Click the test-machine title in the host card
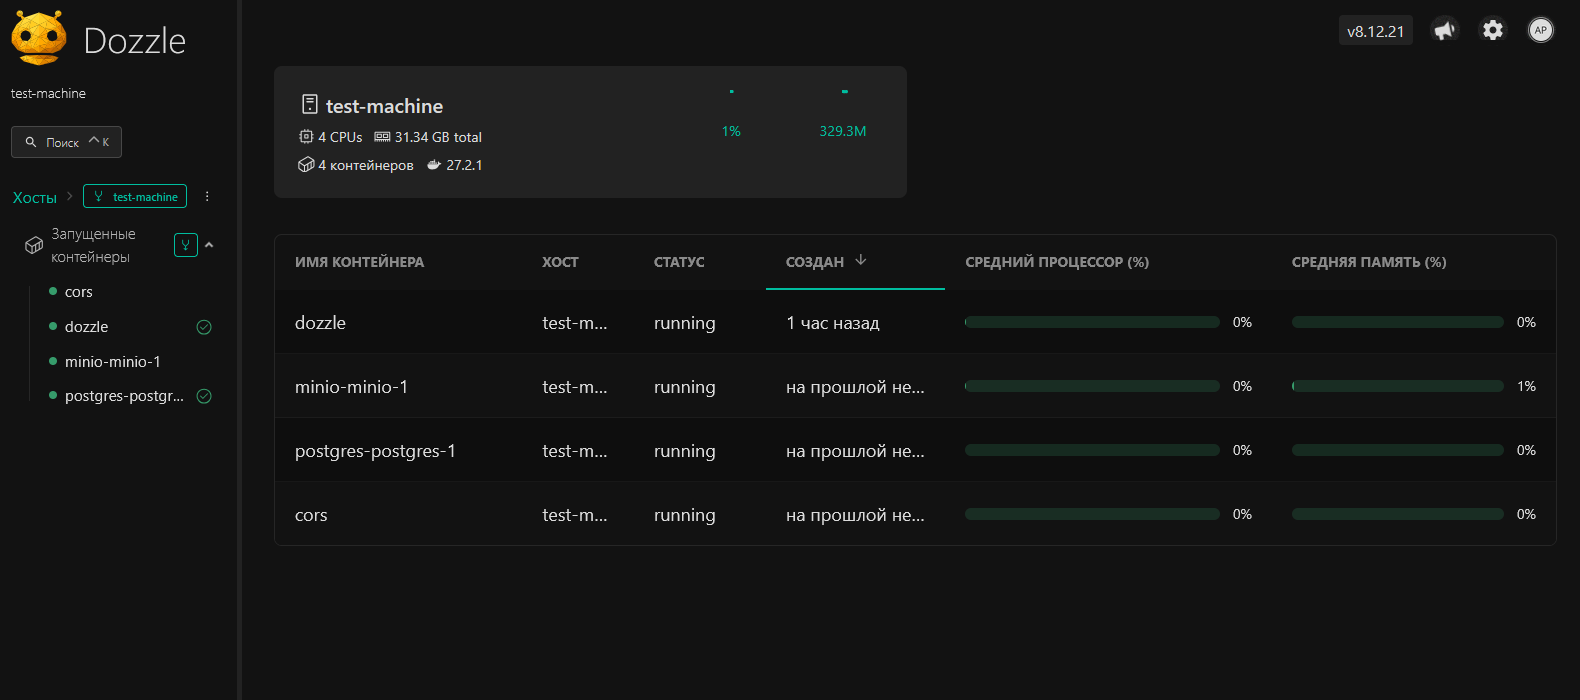Screen dimensions: 1580x700 tap(384, 106)
